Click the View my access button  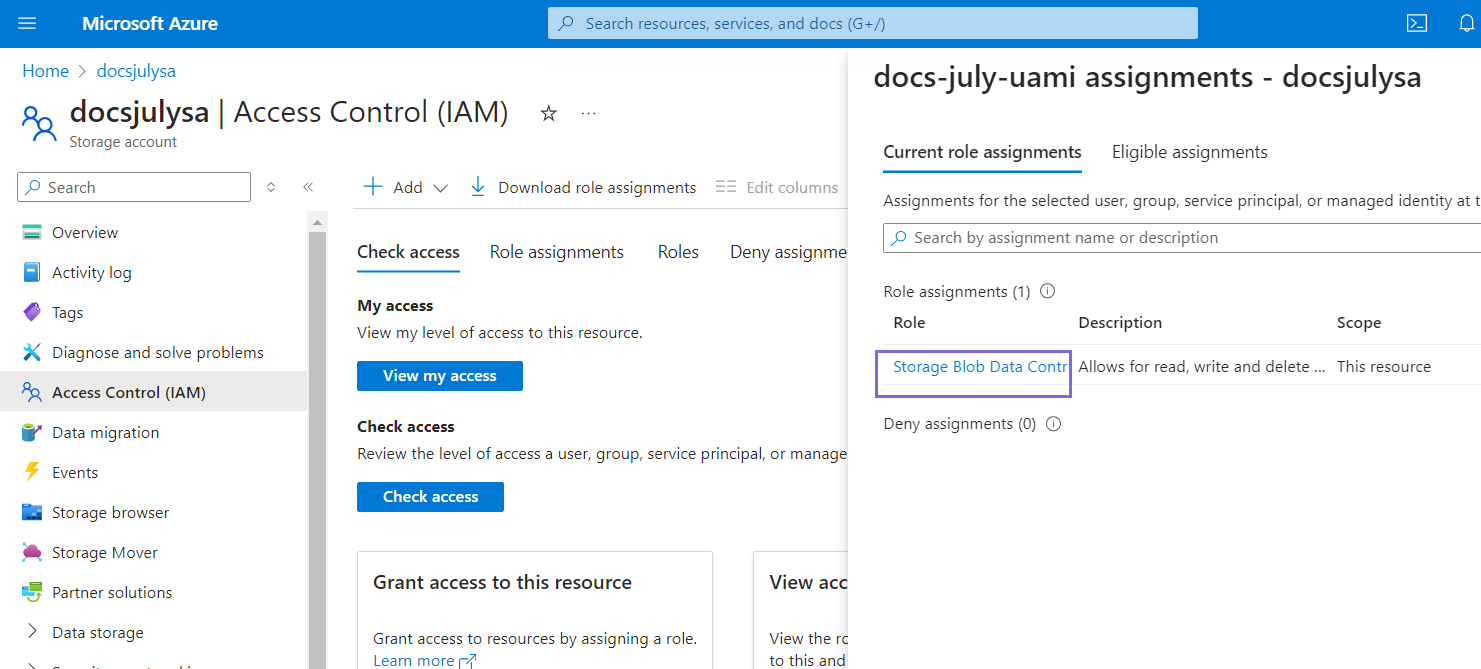pyautogui.click(x=439, y=376)
